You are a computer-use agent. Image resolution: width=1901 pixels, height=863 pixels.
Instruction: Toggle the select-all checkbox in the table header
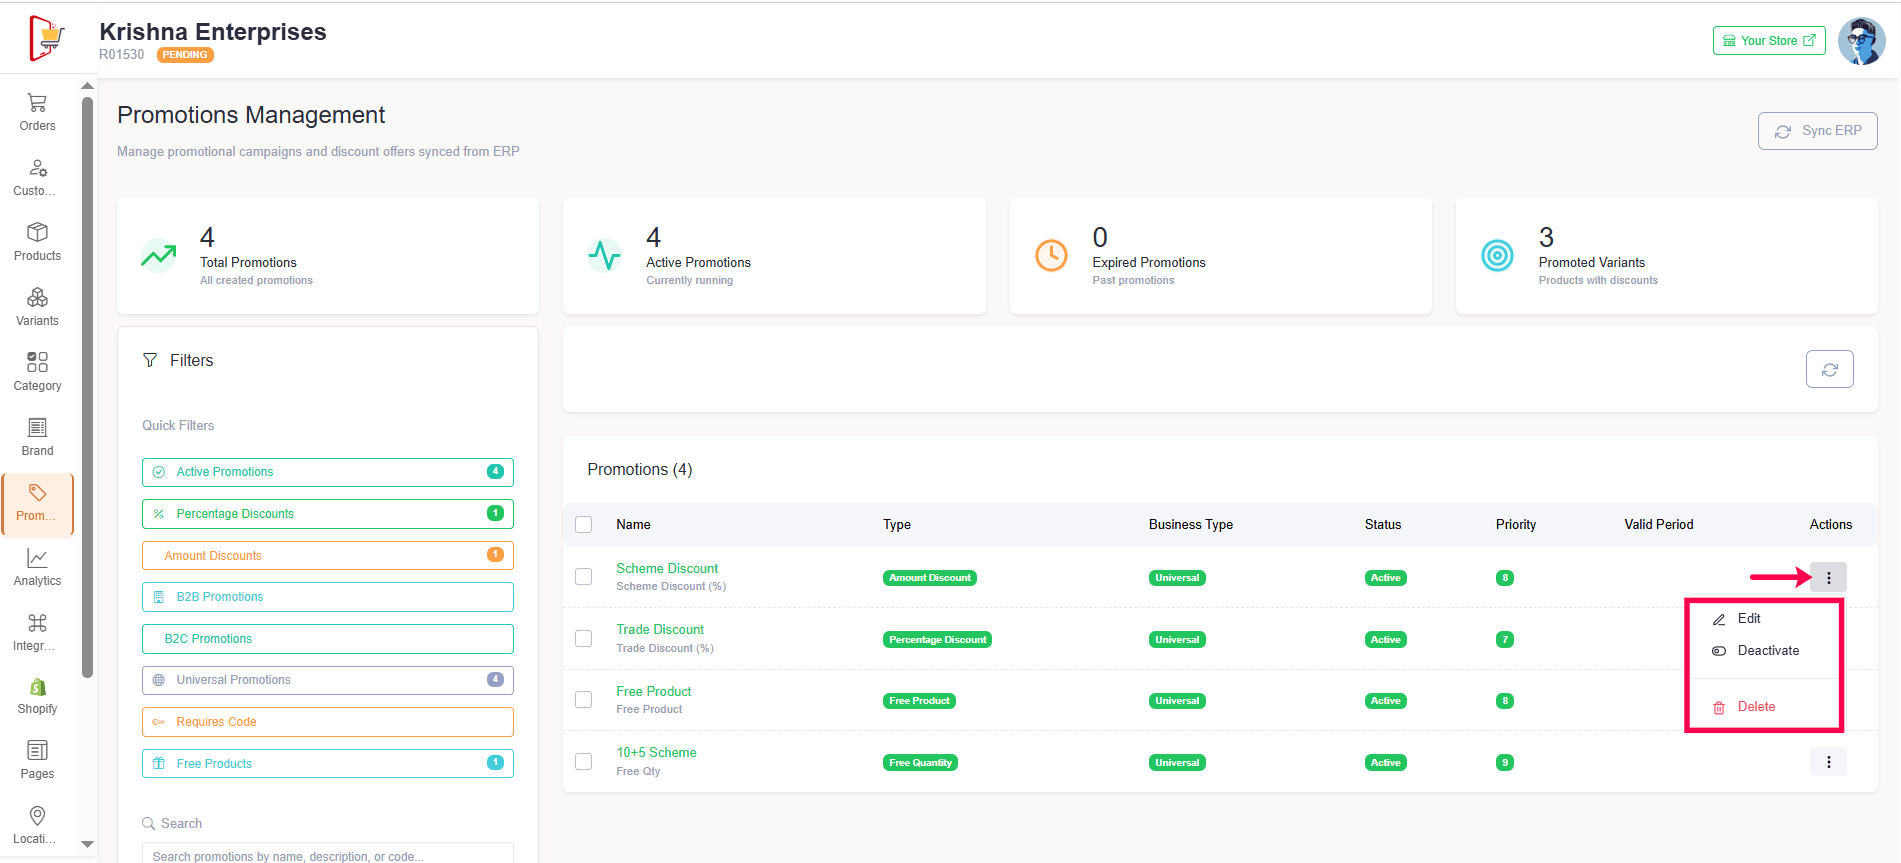(584, 525)
